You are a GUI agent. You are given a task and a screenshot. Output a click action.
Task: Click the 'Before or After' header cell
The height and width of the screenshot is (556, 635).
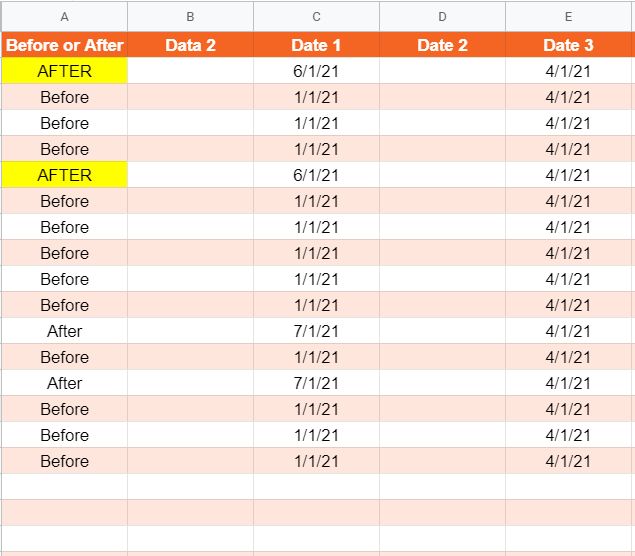point(64,45)
